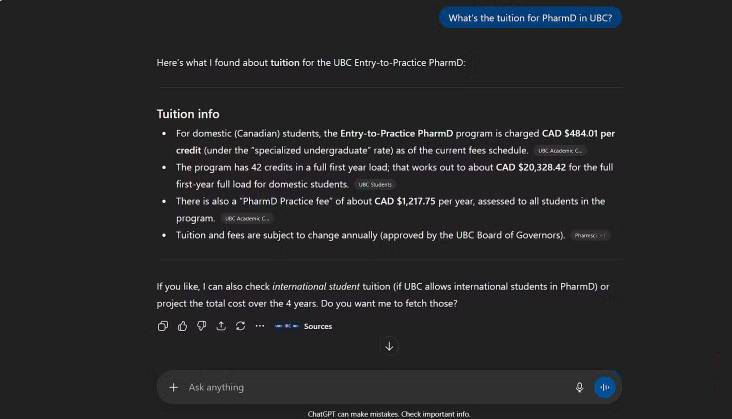
Task: Open the UBC Students citation chip
Action: [x=375, y=184]
